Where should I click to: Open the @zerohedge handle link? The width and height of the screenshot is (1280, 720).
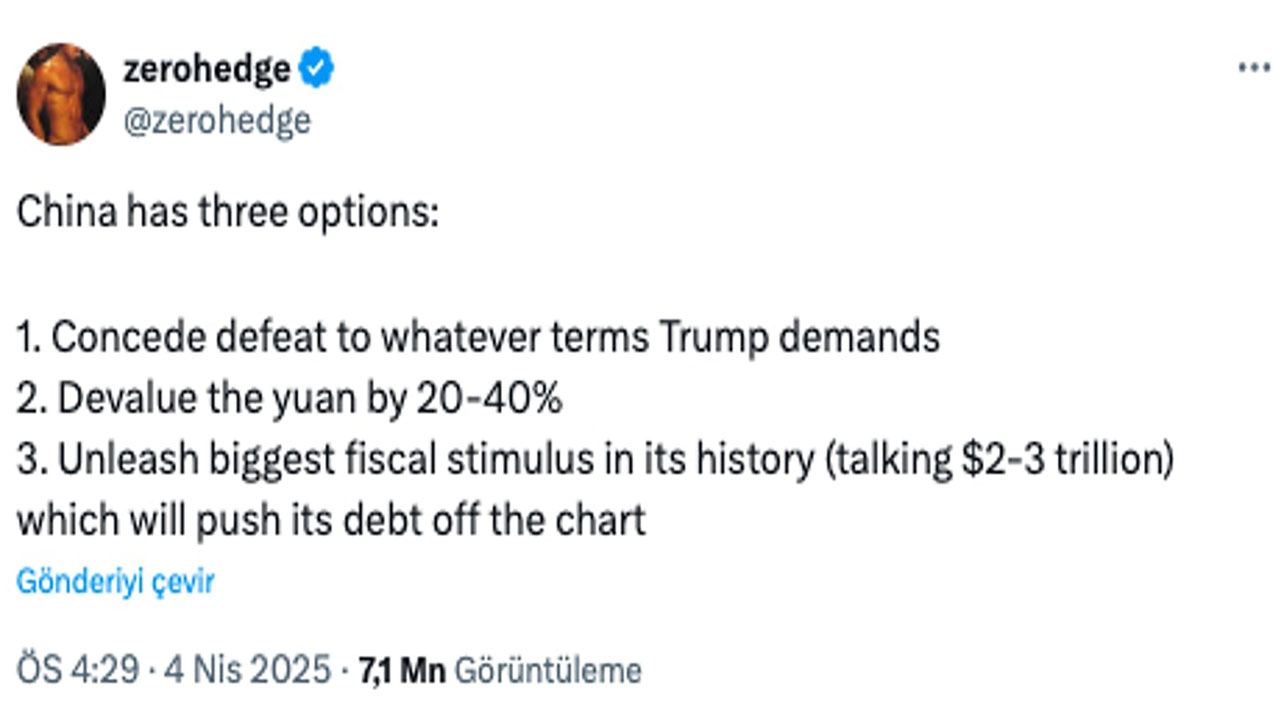pyautogui.click(x=216, y=120)
